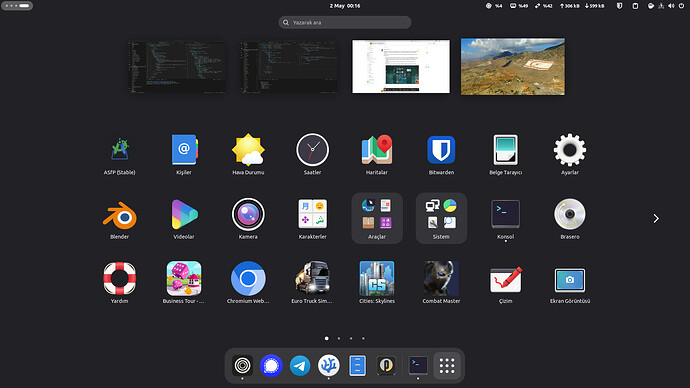Open VSCodium from the dock
Screen dimensions: 690x388
click(x=329, y=366)
